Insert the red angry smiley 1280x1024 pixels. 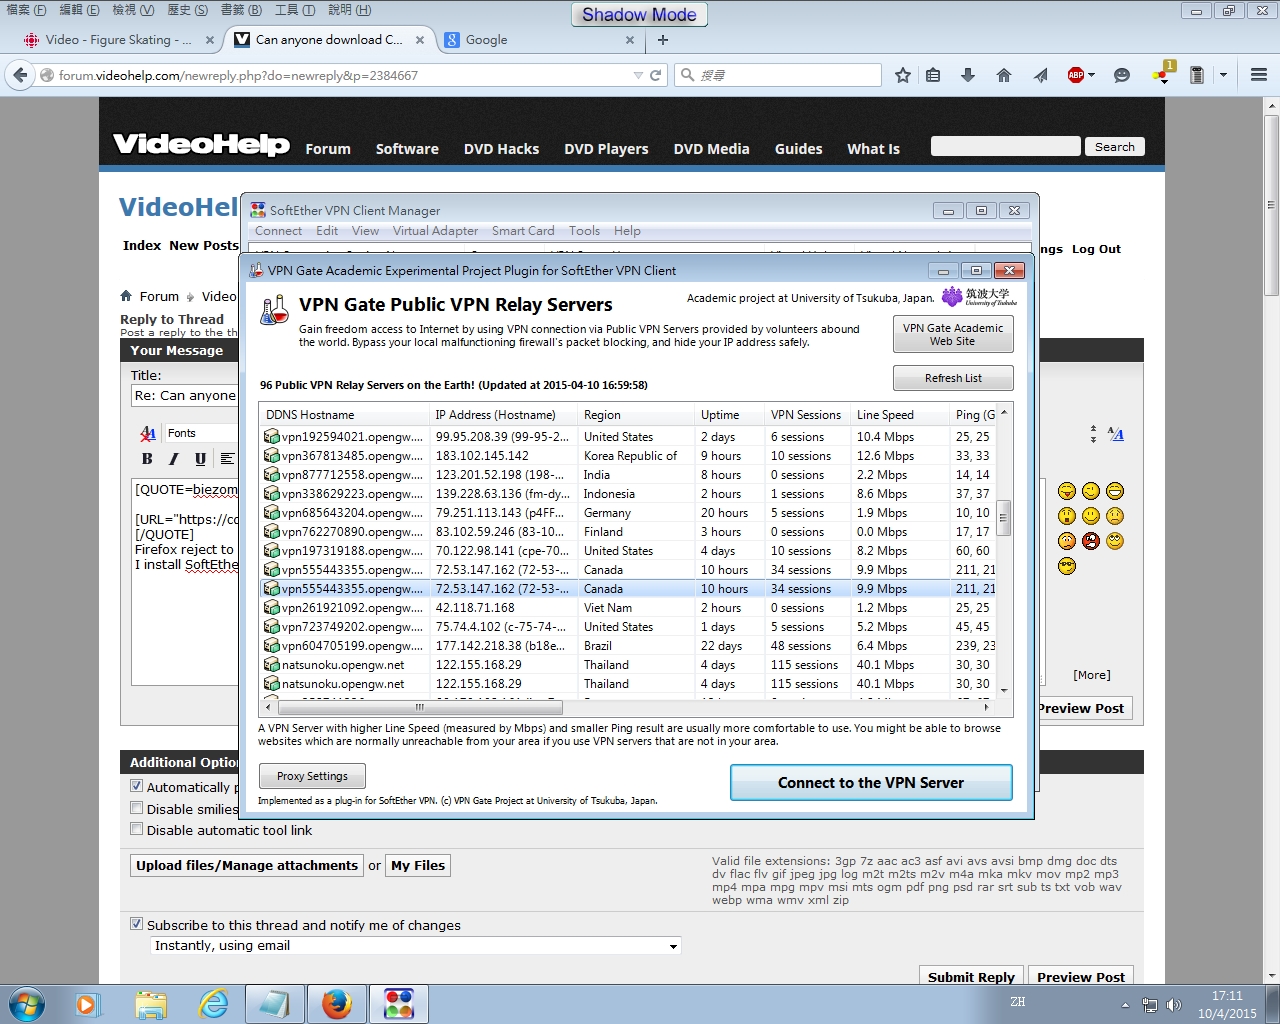(1091, 541)
